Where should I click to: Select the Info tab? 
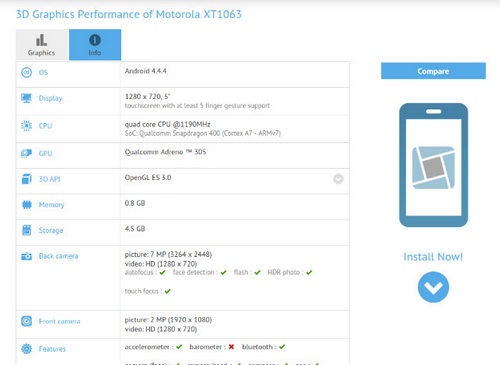coord(95,45)
